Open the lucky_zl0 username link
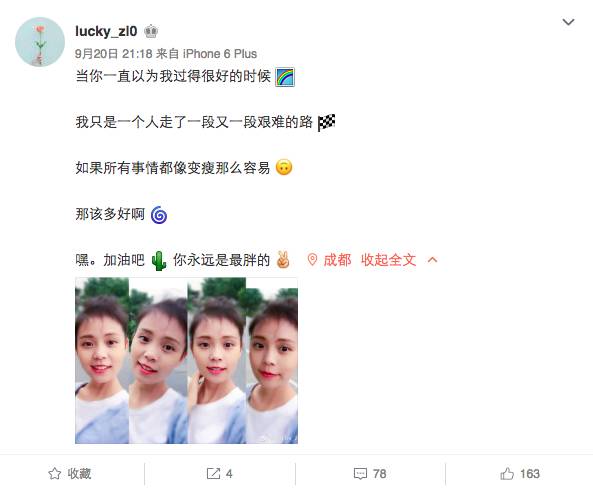The width and height of the screenshot is (593, 490). [x=106, y=31]
